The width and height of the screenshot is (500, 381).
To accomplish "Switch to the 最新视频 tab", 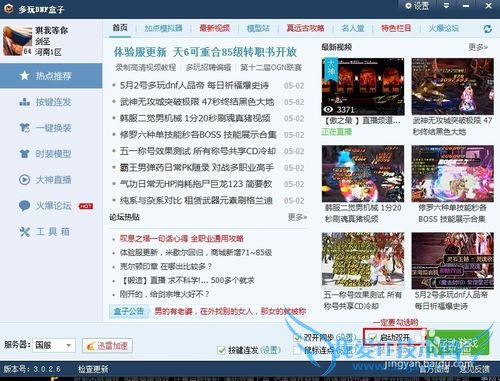I will click(x=215, y=28).
